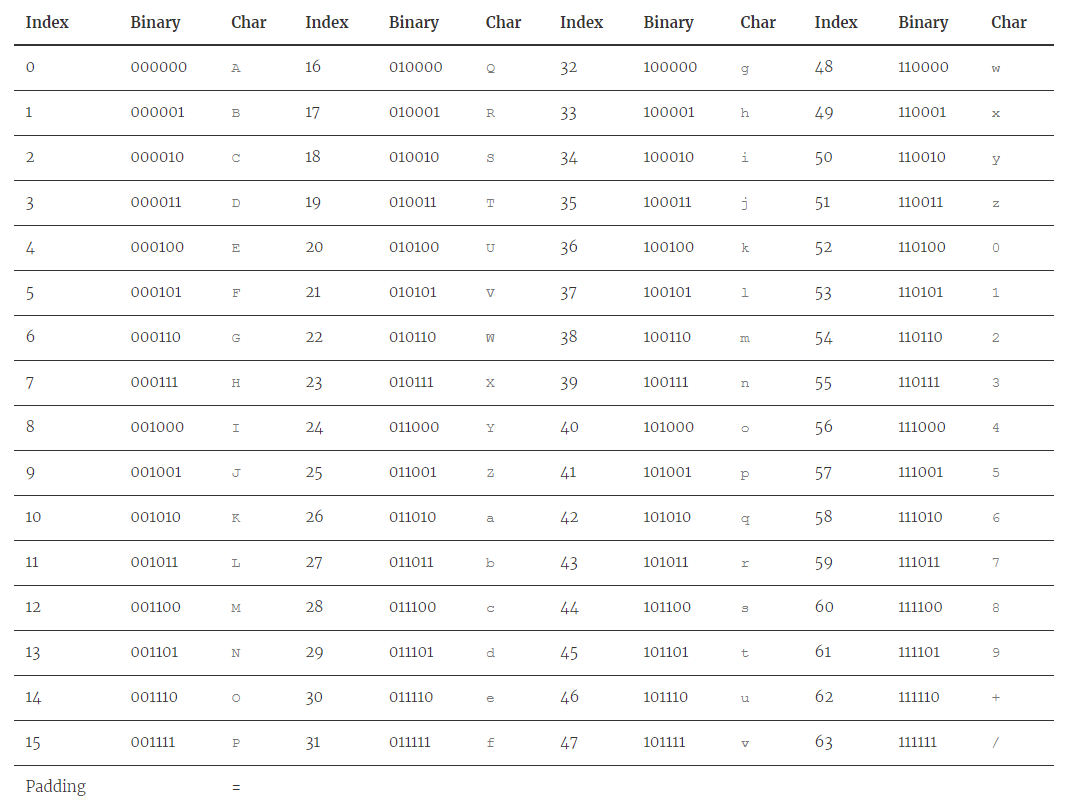Click the first Binary column header

click(155, 22)
